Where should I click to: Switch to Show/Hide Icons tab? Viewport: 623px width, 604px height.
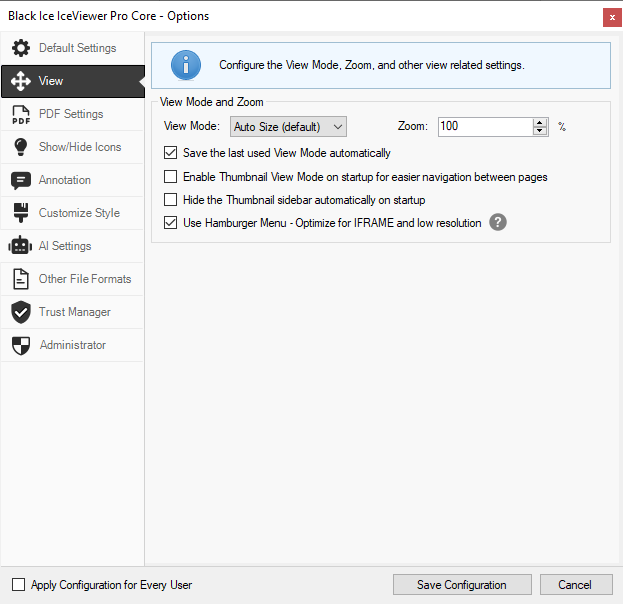[x=72, y=147]
